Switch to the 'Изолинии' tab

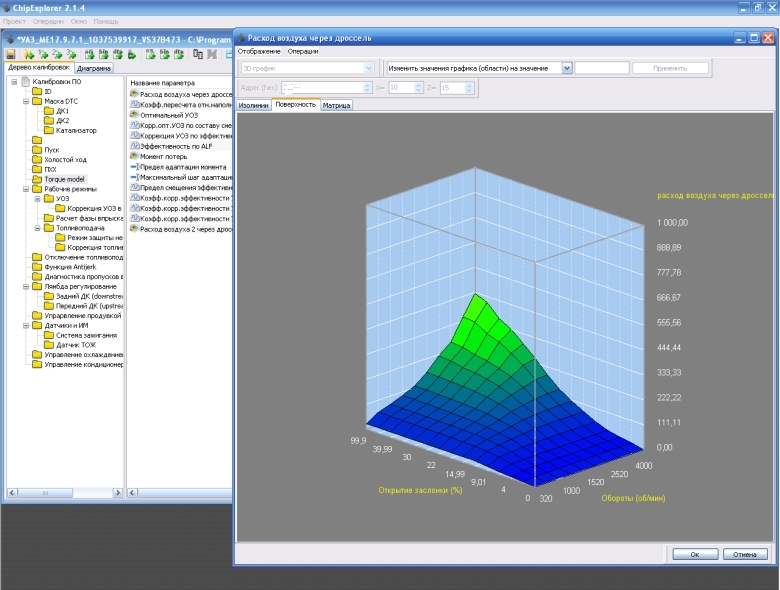[254, 104]
